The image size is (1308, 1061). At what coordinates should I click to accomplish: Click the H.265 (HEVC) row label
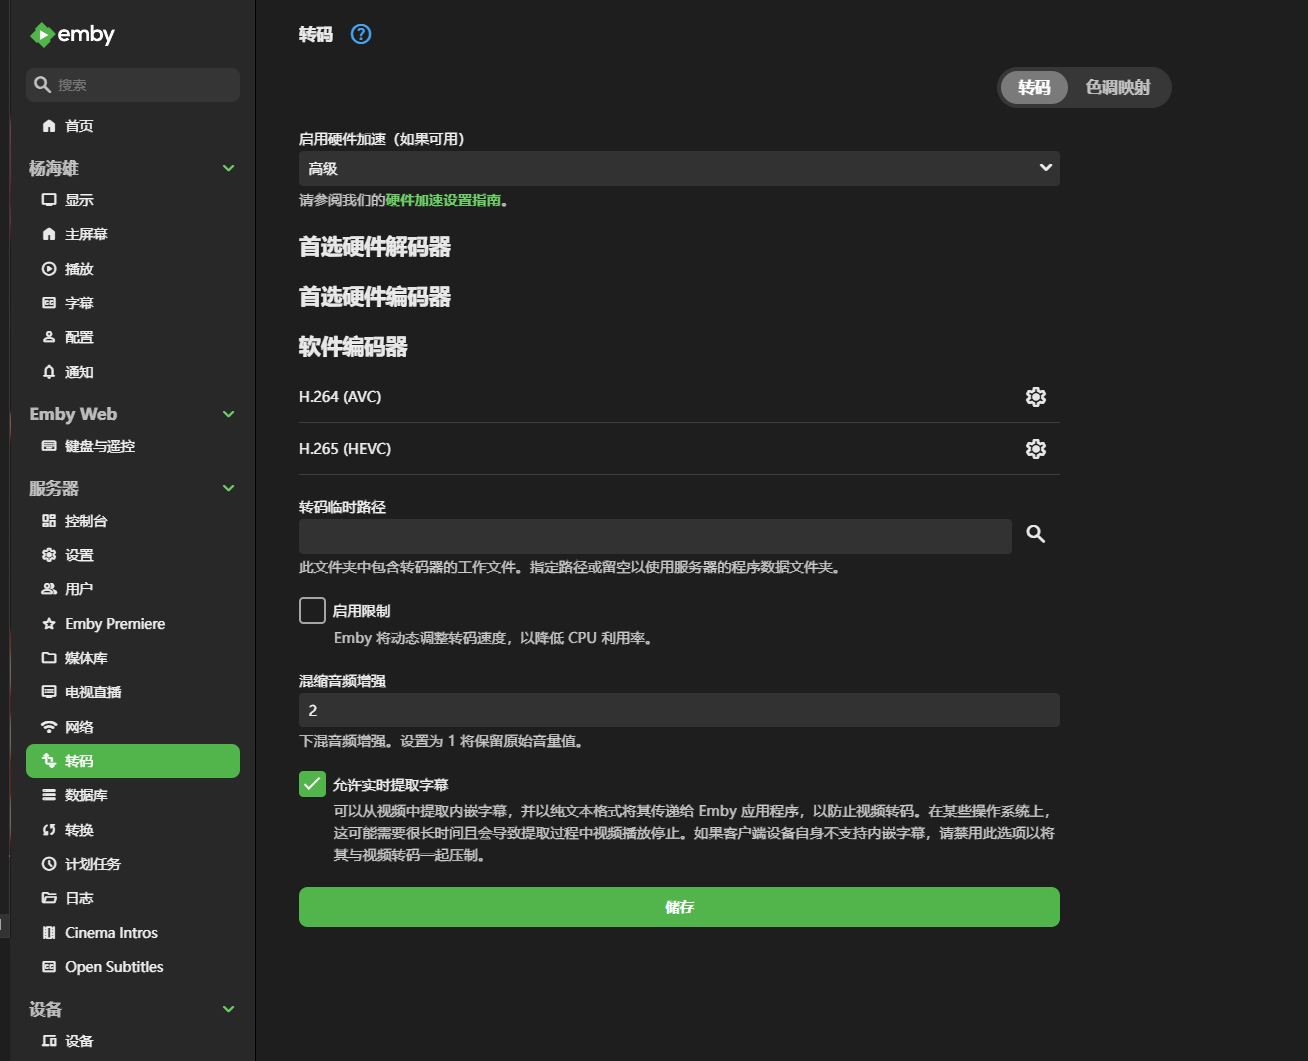[345, 449]
